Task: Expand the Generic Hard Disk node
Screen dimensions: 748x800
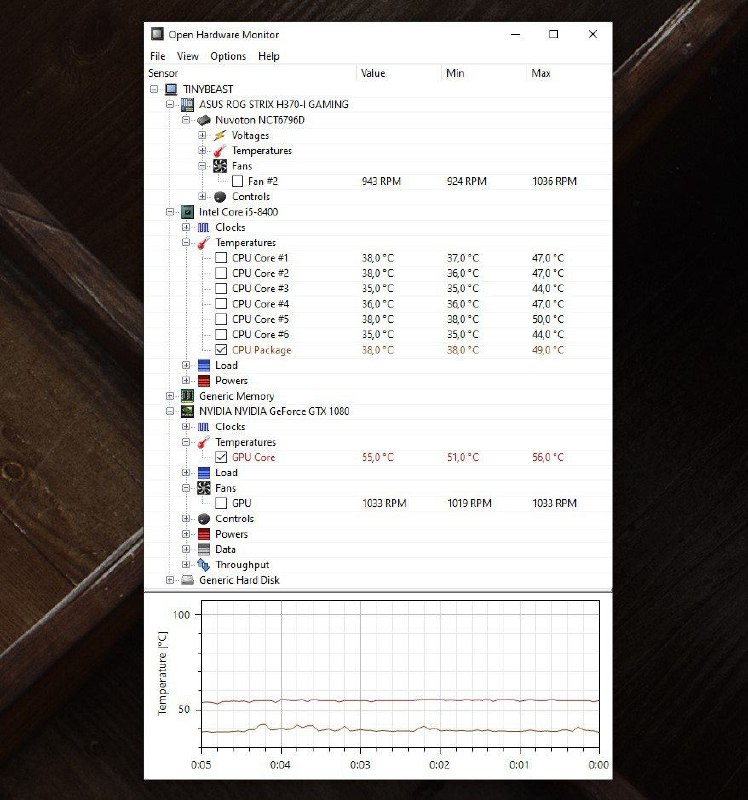Action: coord(170,580)
